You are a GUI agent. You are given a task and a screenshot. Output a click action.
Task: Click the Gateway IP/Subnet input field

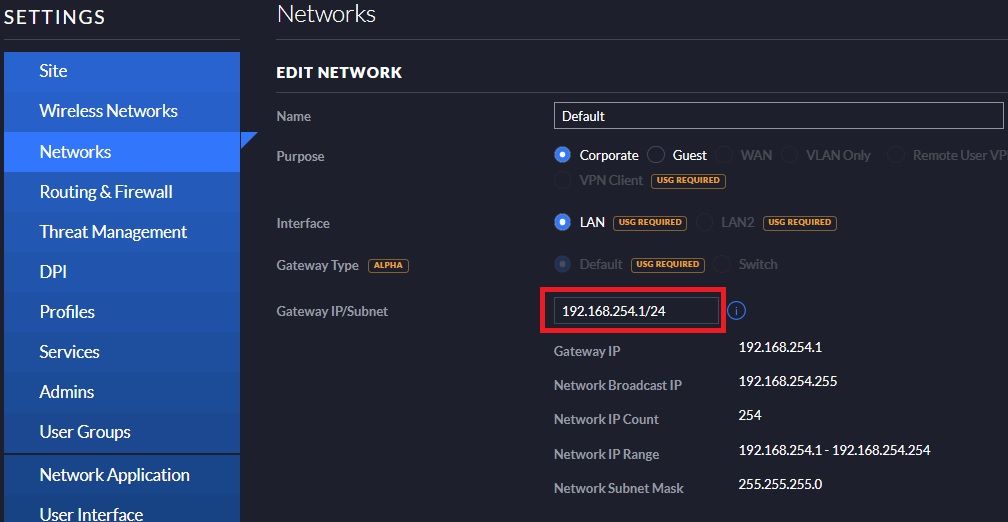(x=636, y=311)
